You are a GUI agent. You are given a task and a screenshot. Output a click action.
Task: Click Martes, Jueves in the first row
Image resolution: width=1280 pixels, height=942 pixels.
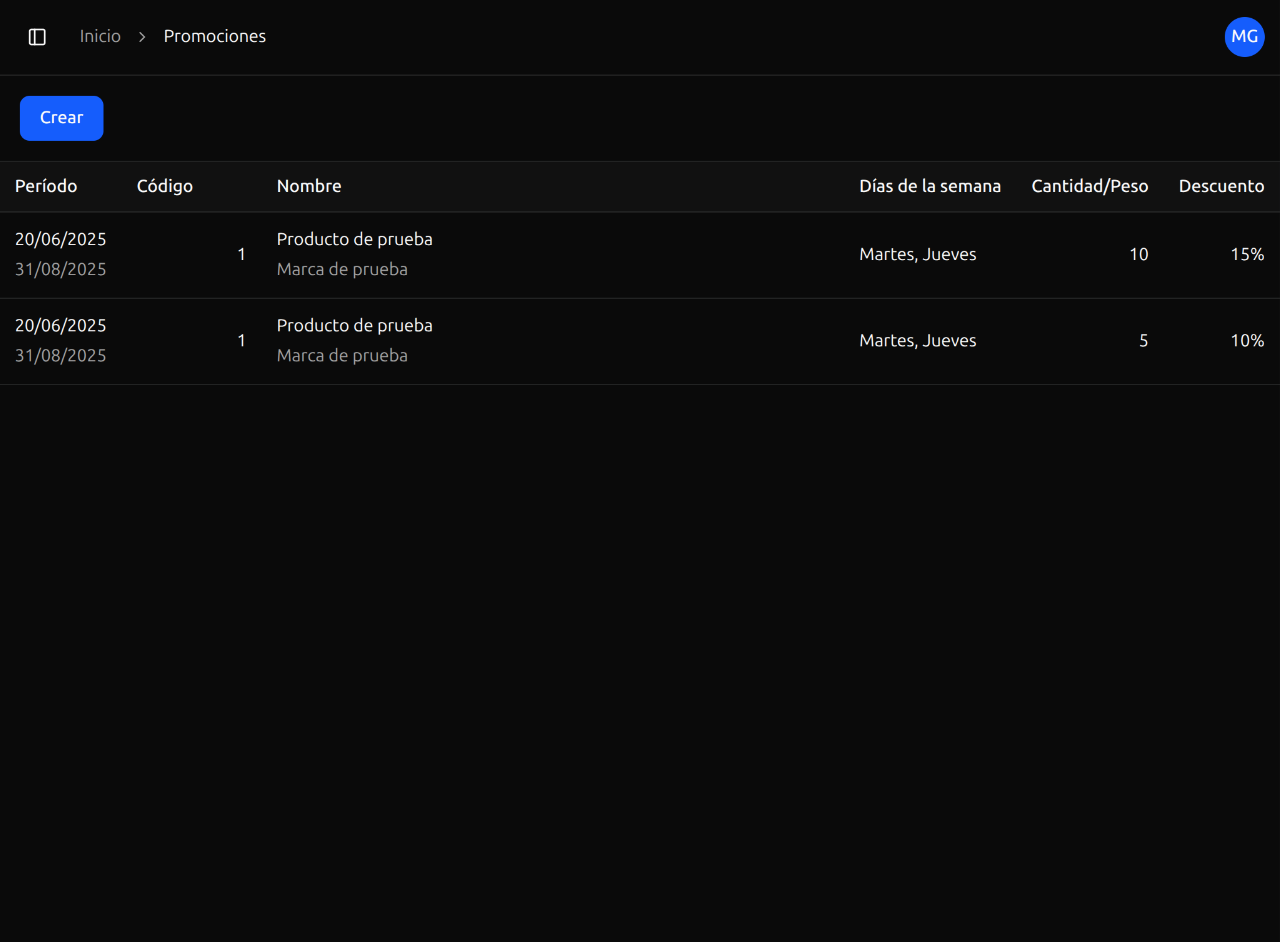[x=918, y=254]
